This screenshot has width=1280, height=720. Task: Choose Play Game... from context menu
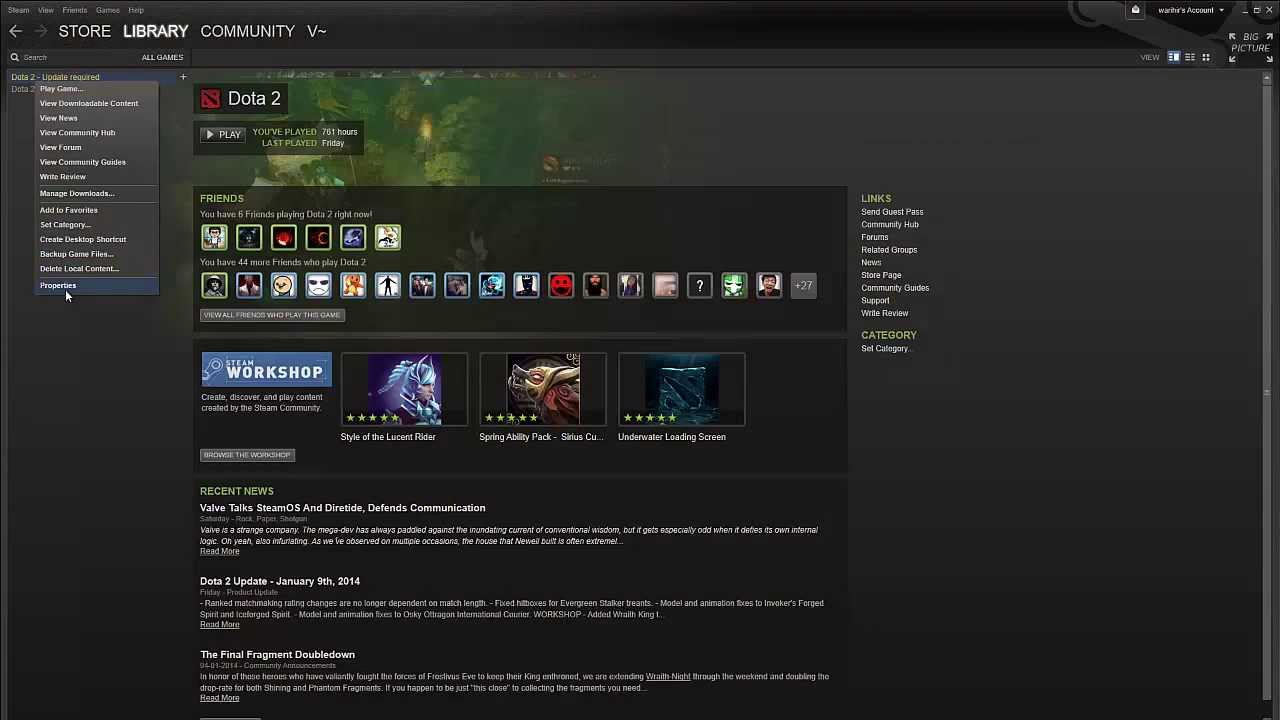point(97,89)
